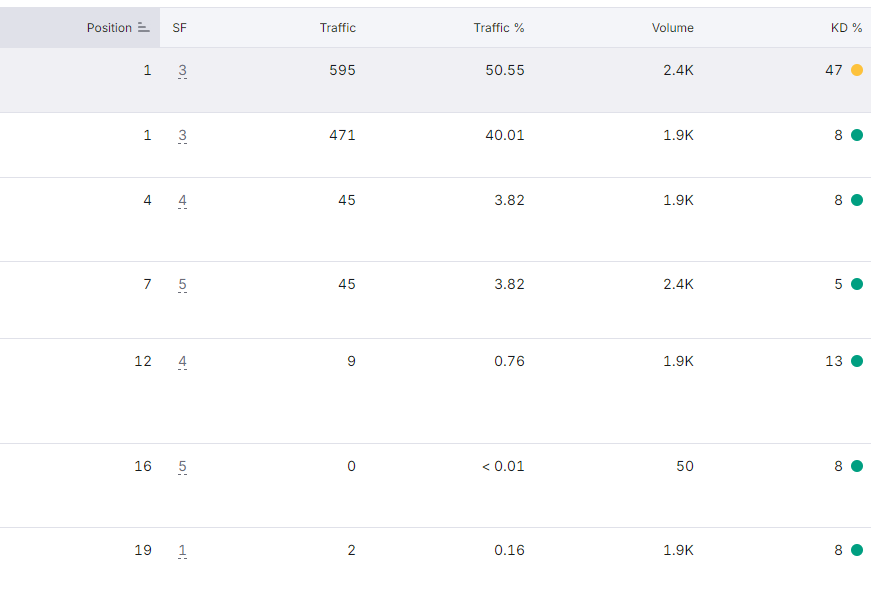Sort table by Traffic % header
The height and width of the screenshot is (615, 871).
pos(499,28)
